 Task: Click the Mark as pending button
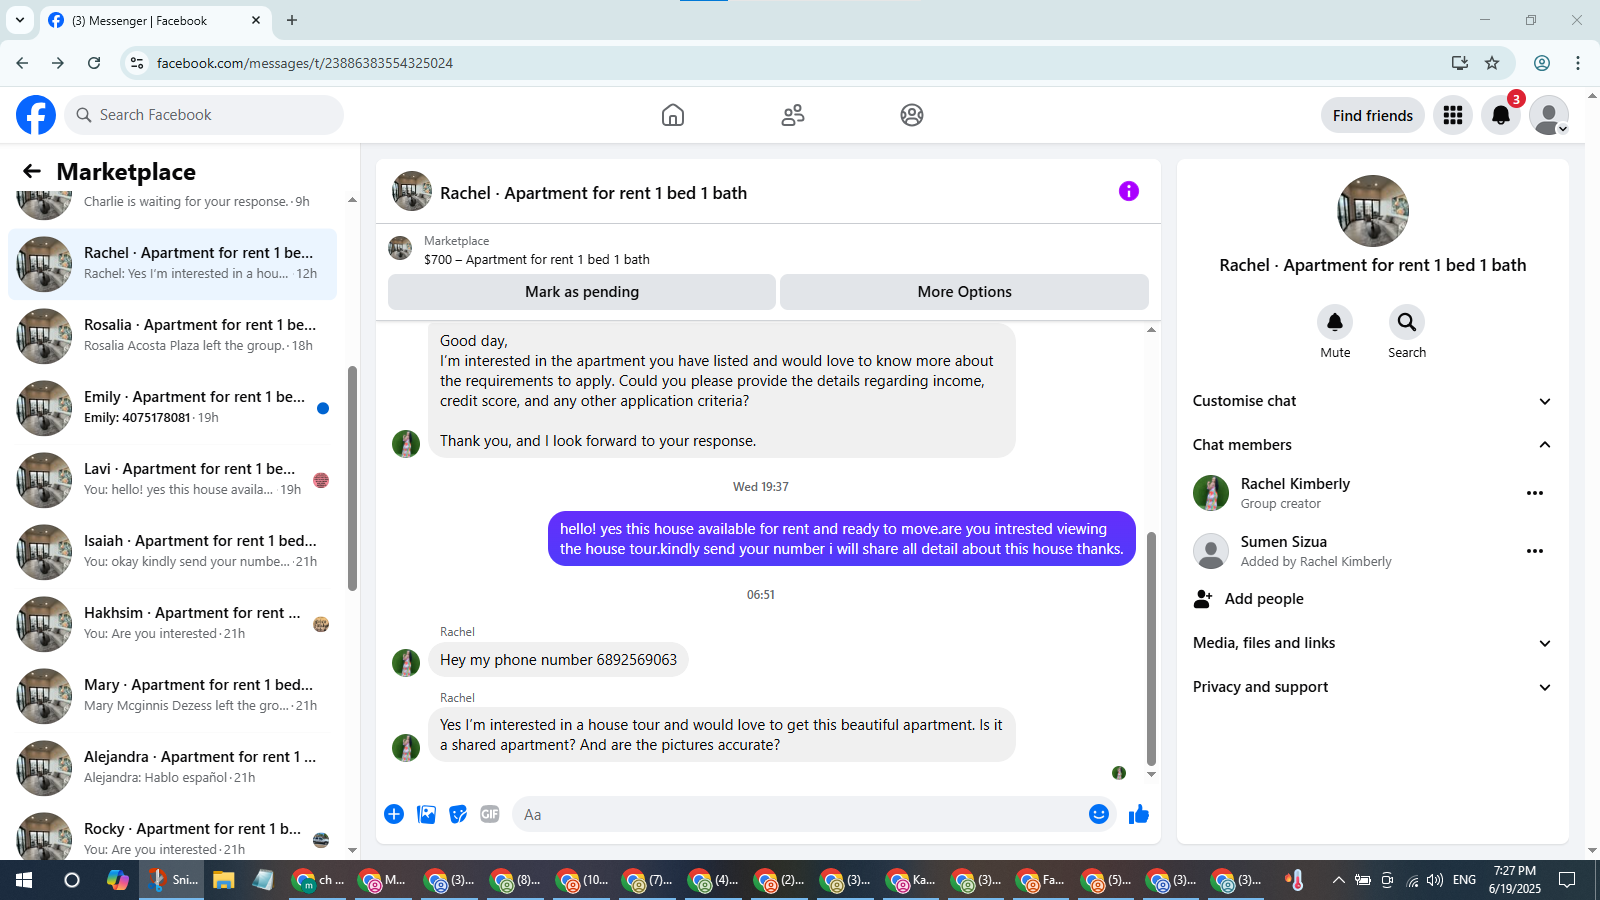(582, 292)
